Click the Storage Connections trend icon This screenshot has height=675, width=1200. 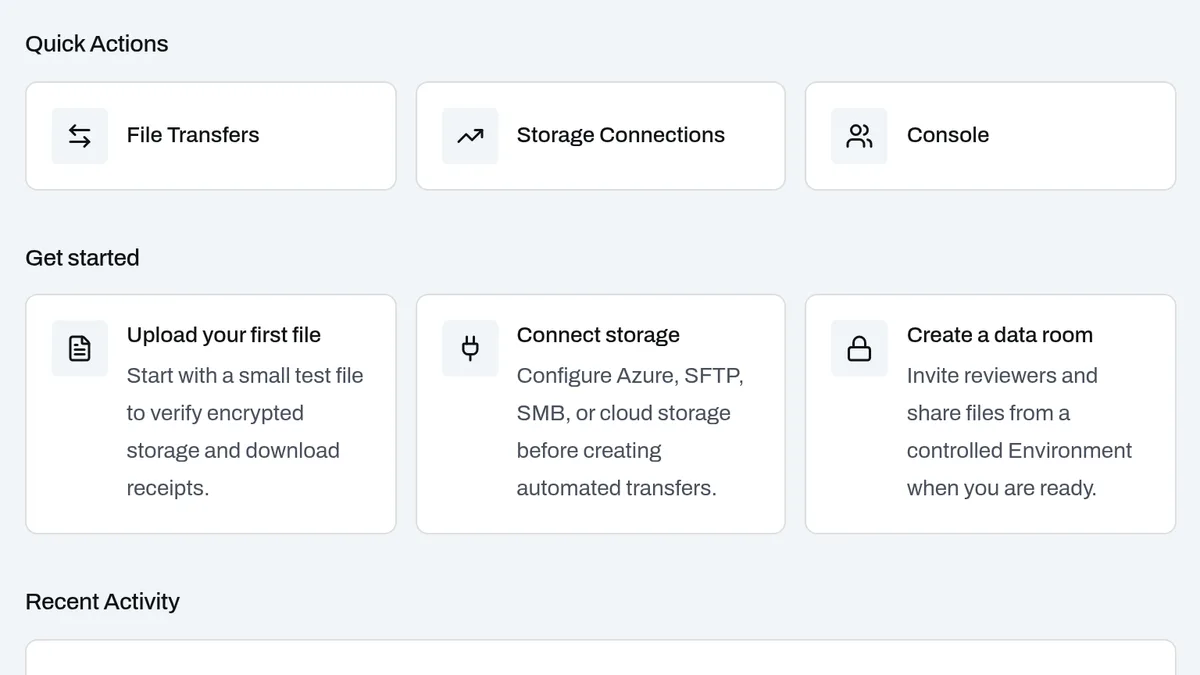pos(470,136)
